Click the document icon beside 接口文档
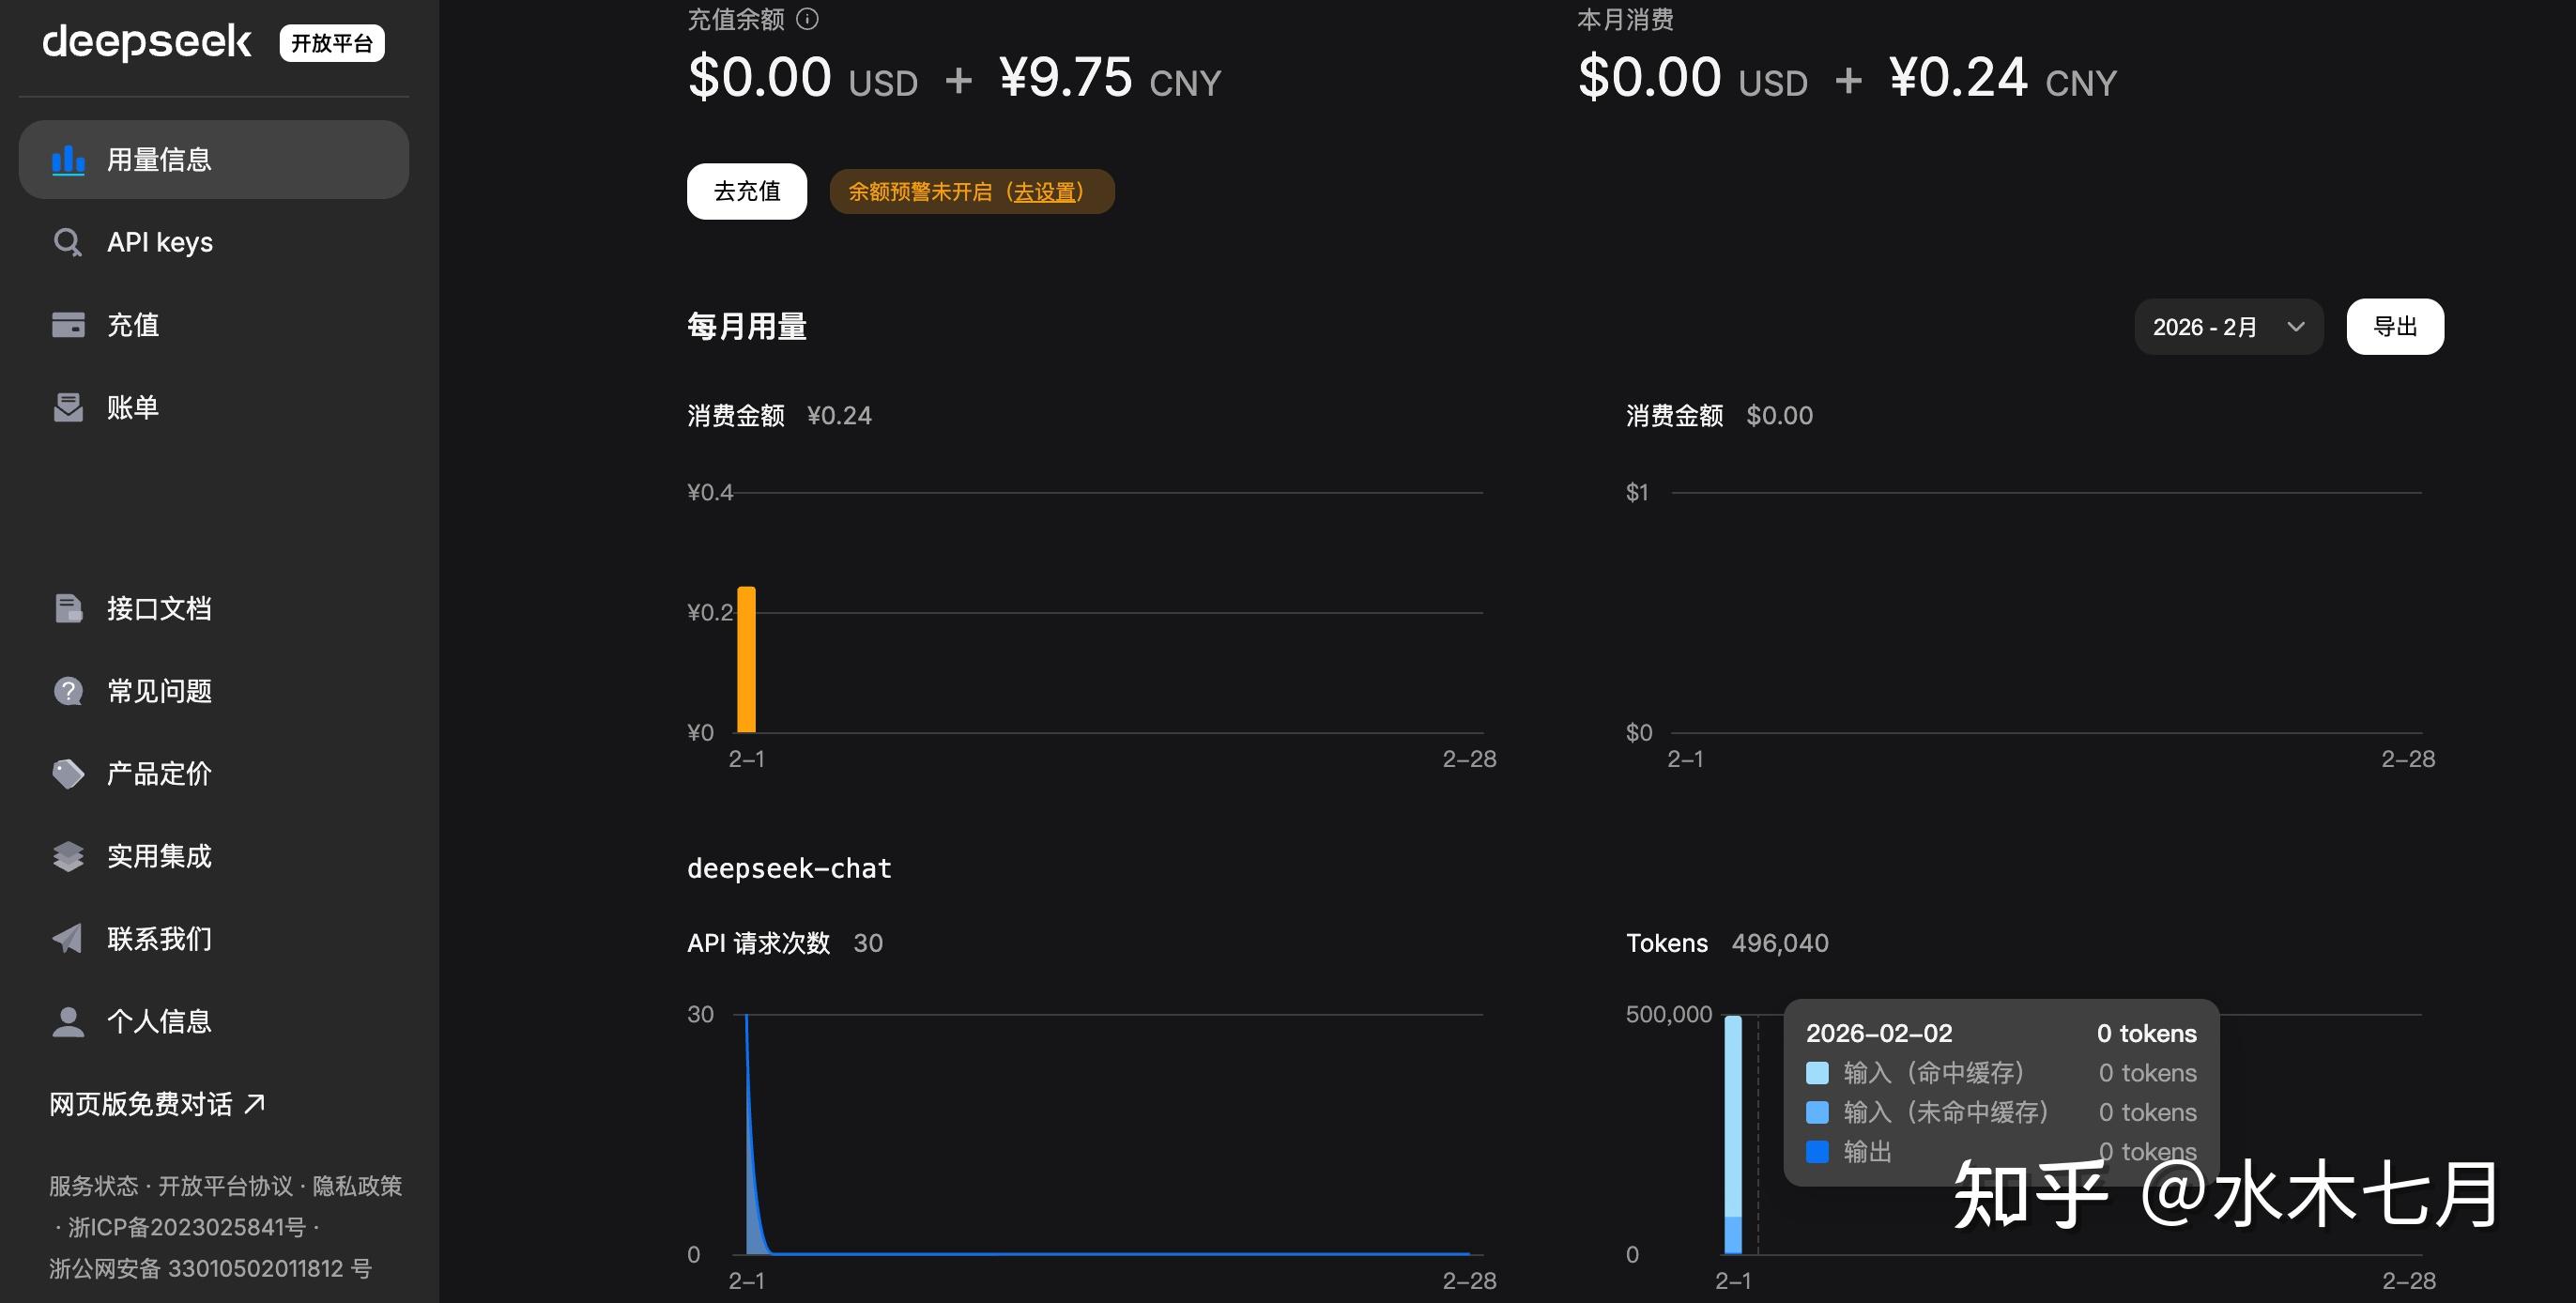The width and height of the screenshot is (2576, 1303). (x=68, y=609)
